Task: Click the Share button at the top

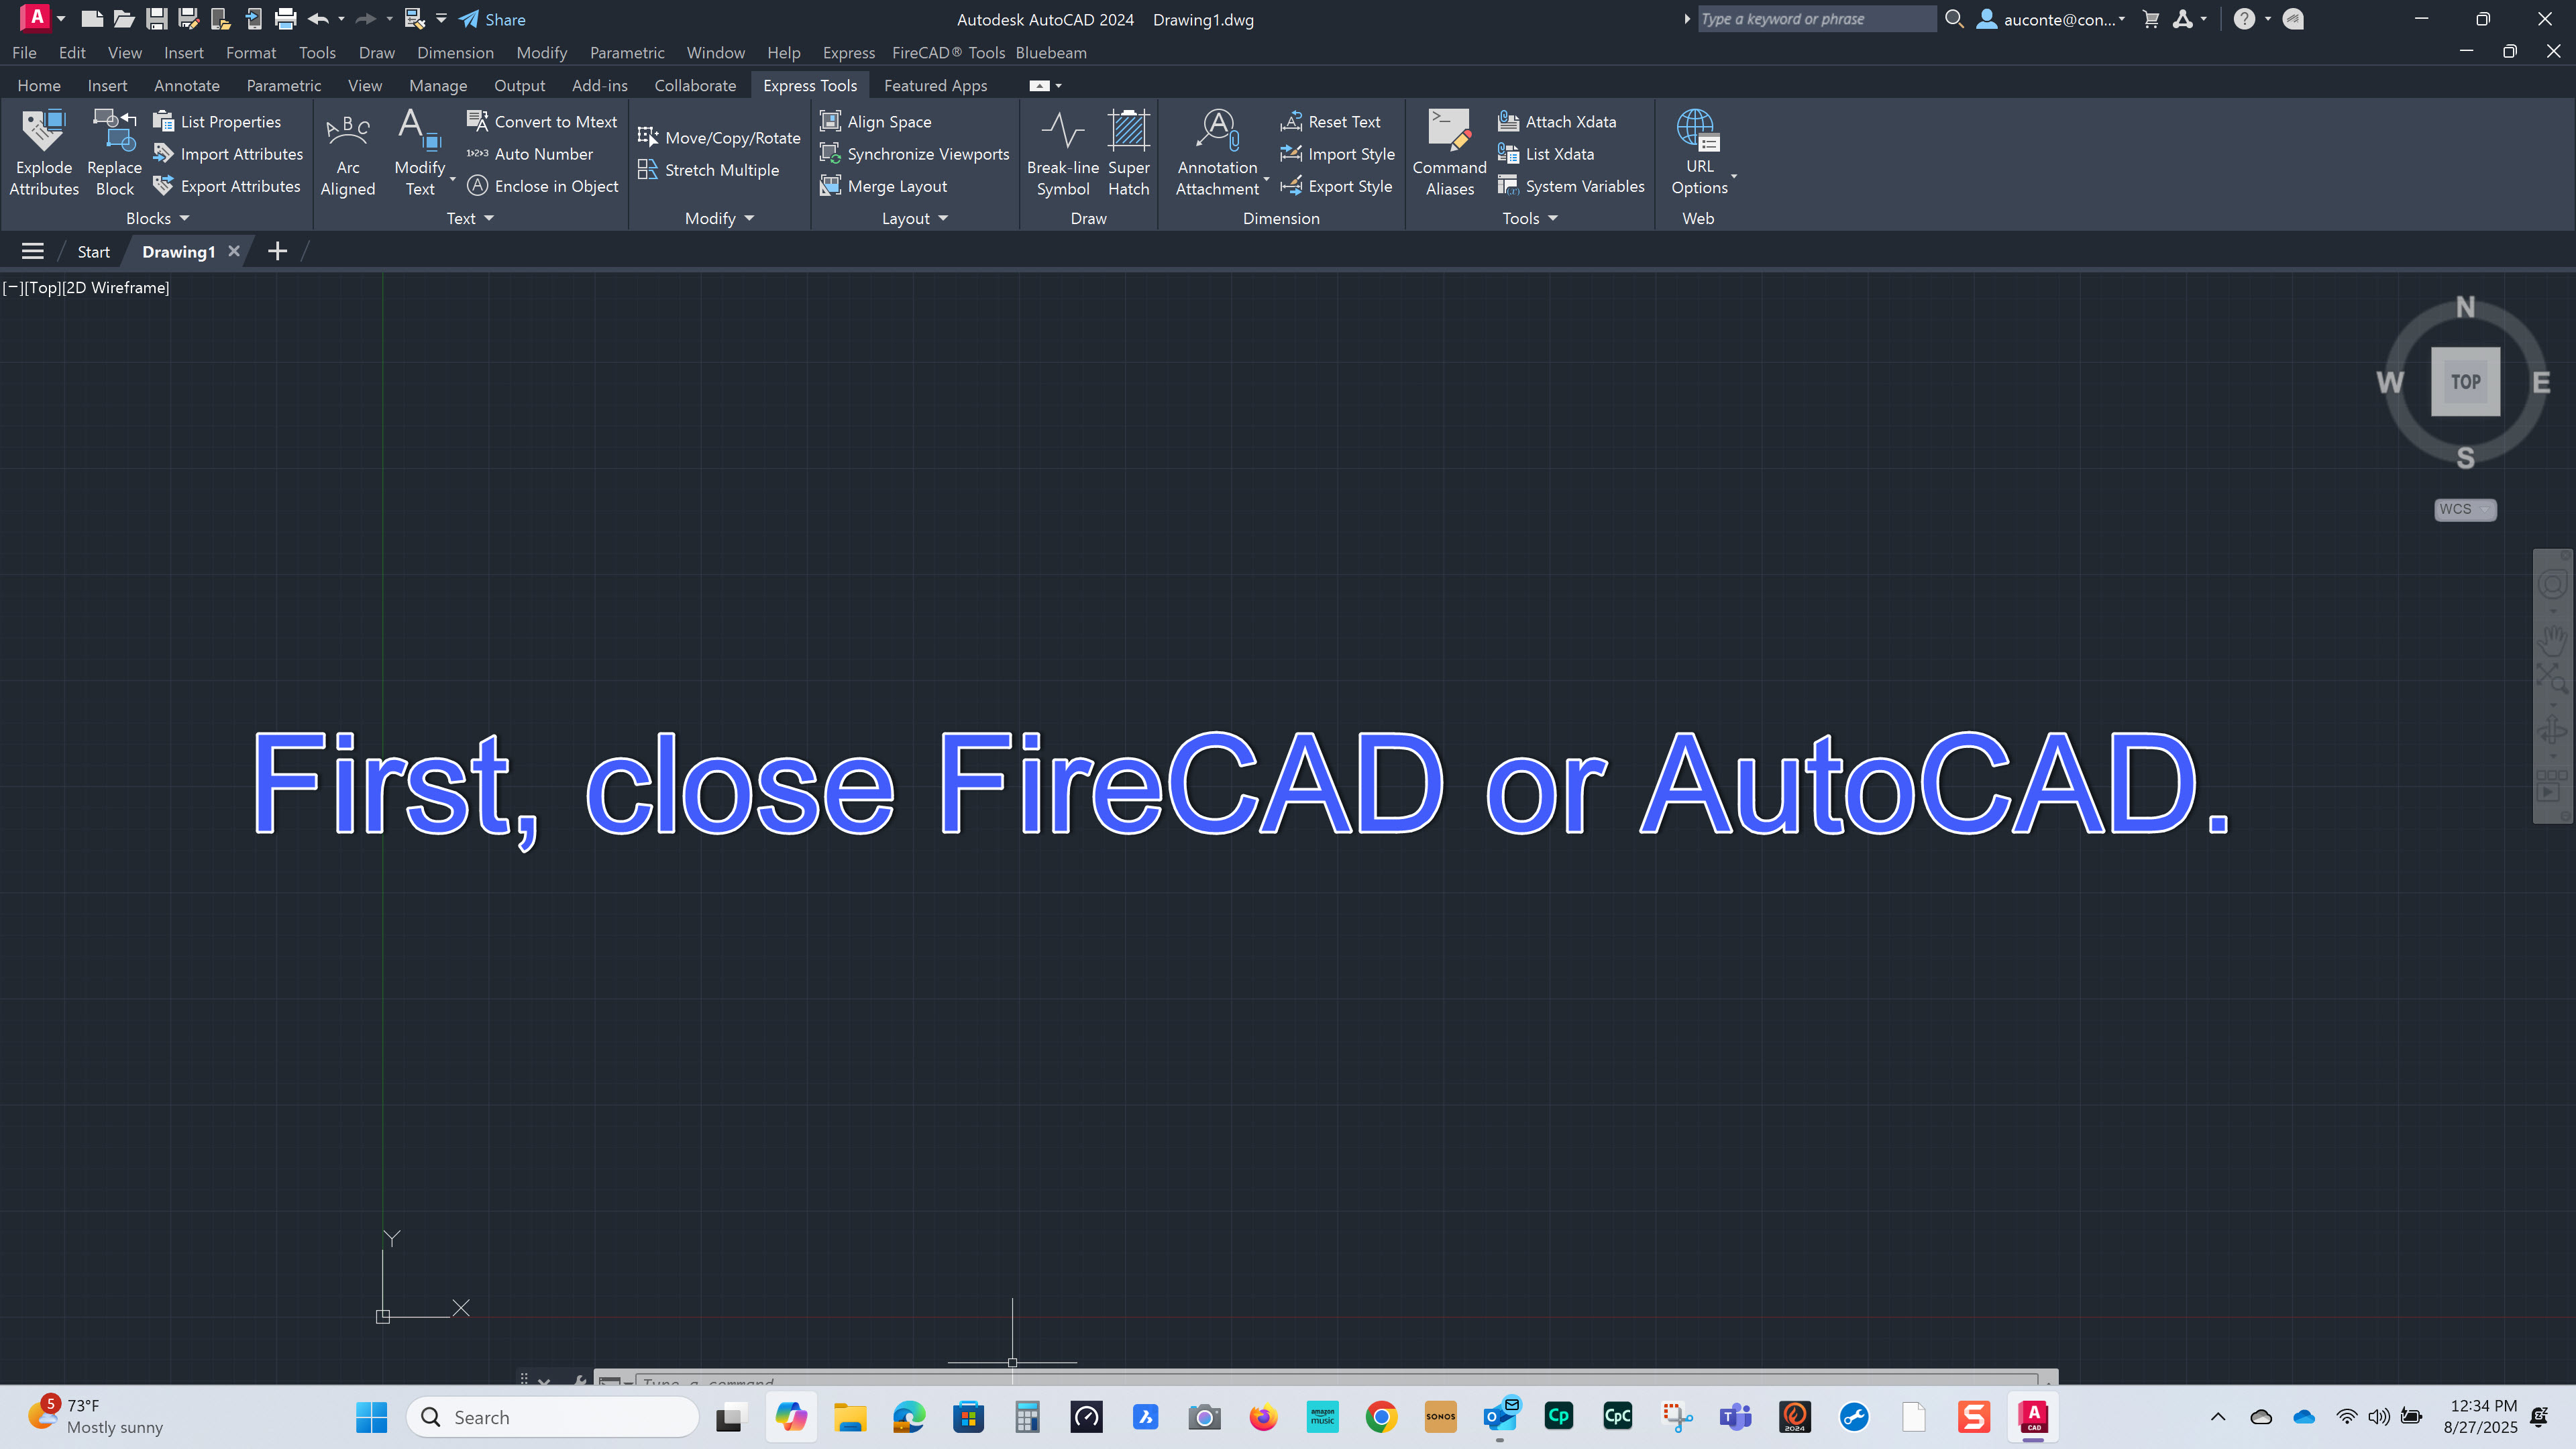Action: (491, 19)
